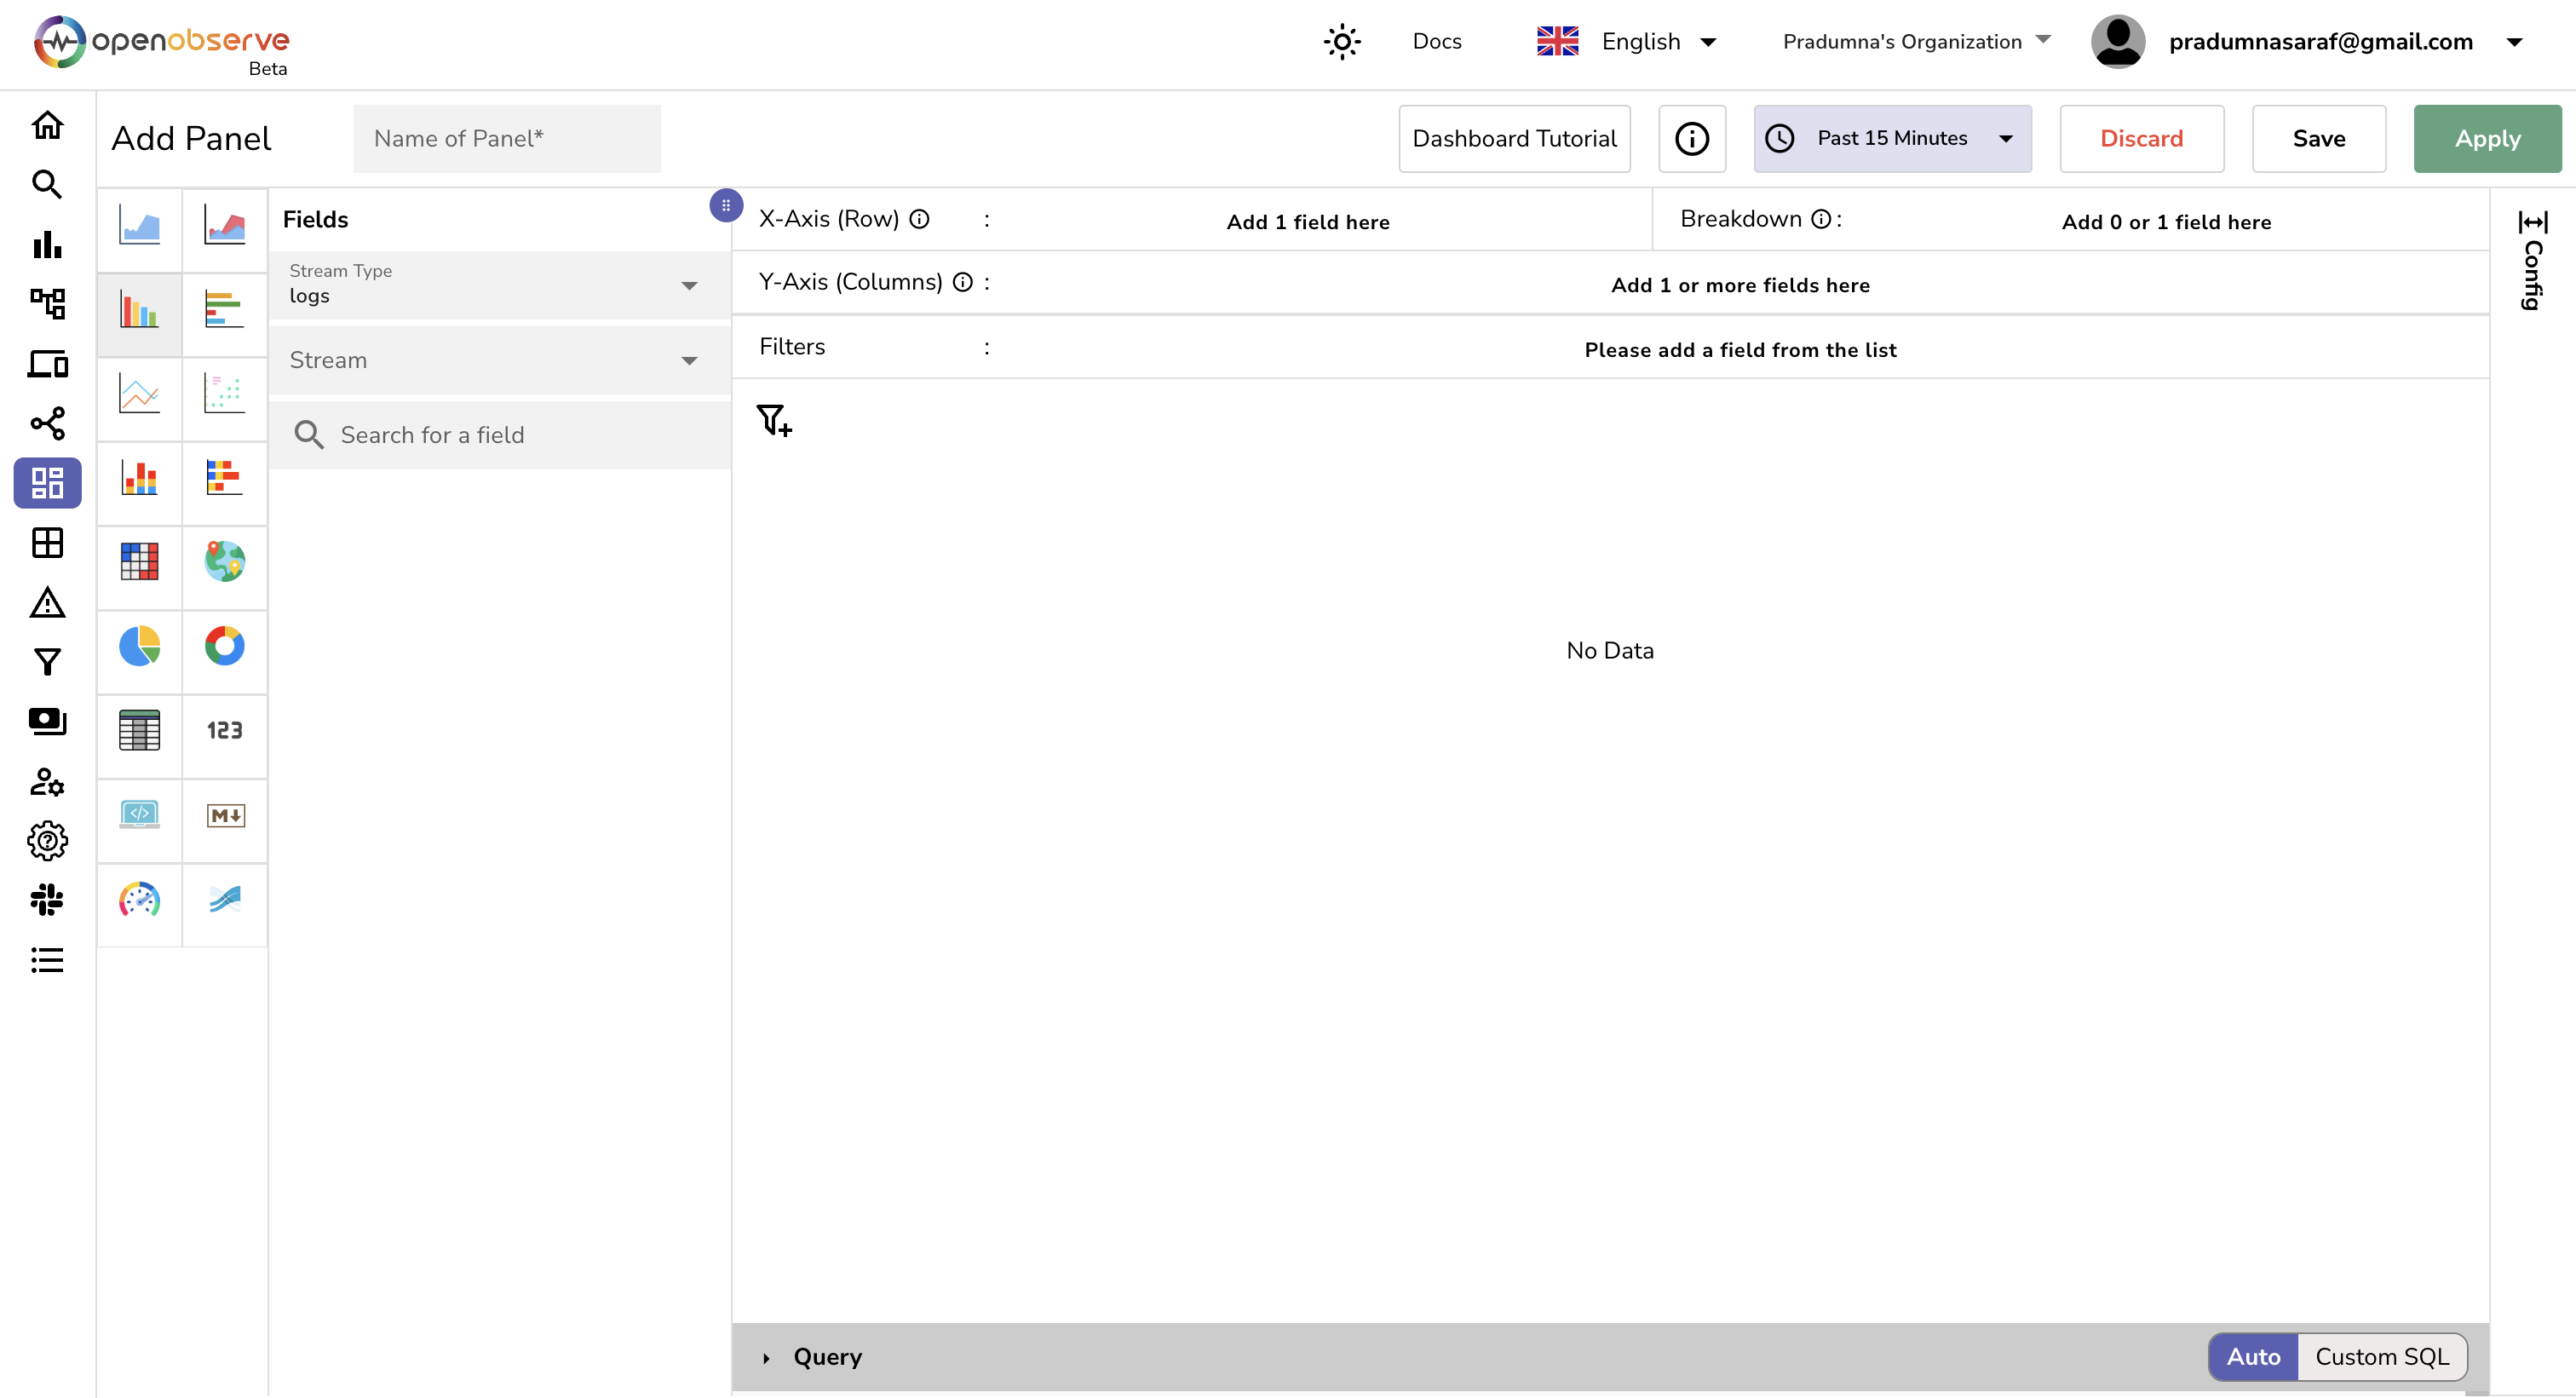Select the pie chart type
The image size is (2576, 1398).
139,646
